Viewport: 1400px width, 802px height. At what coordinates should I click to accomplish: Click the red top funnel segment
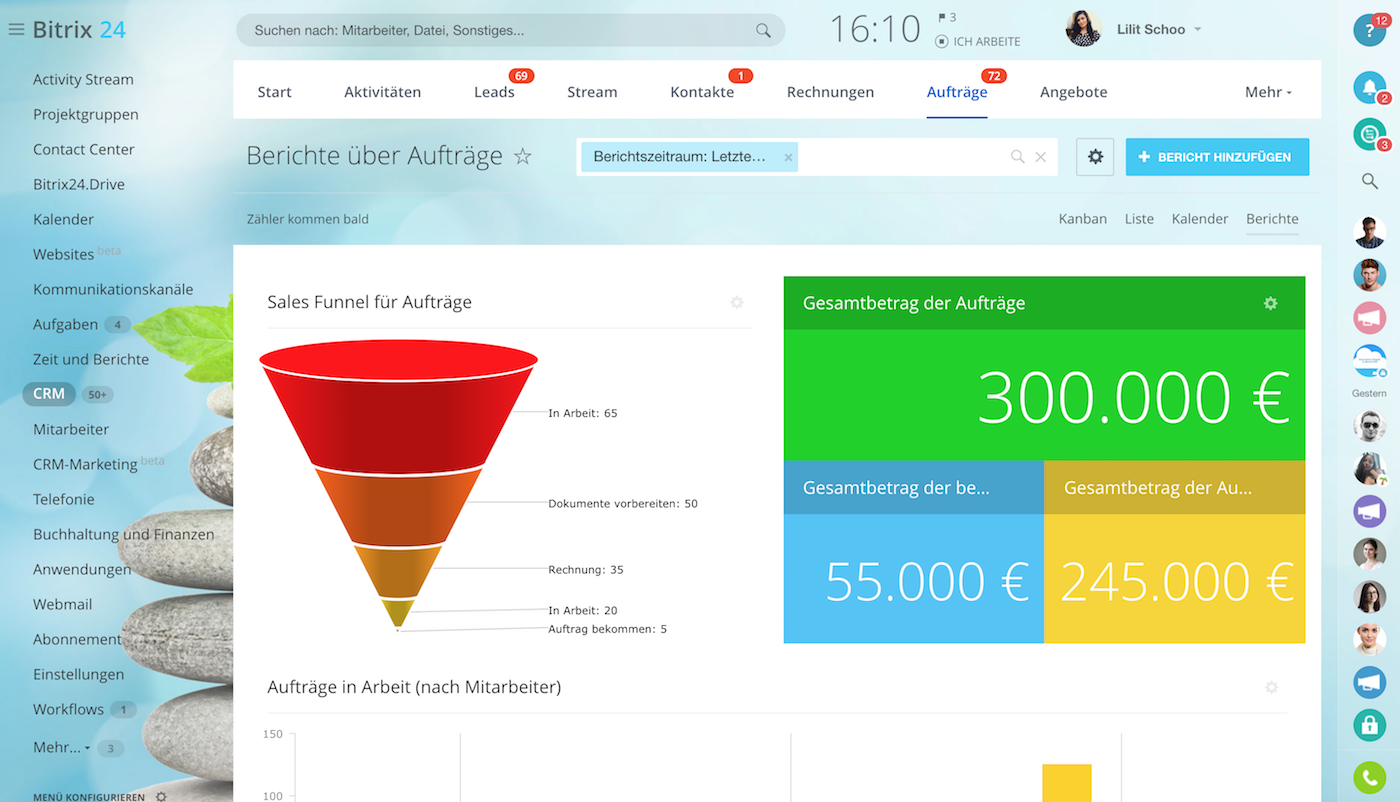399,405
